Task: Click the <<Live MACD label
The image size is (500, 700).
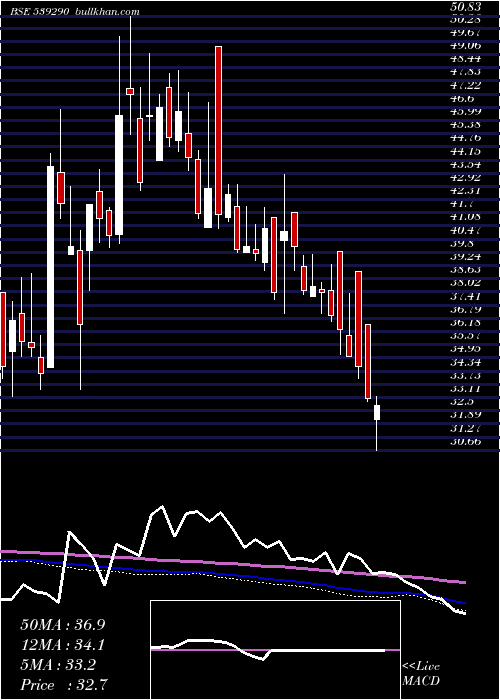Action: coord(421,674)
